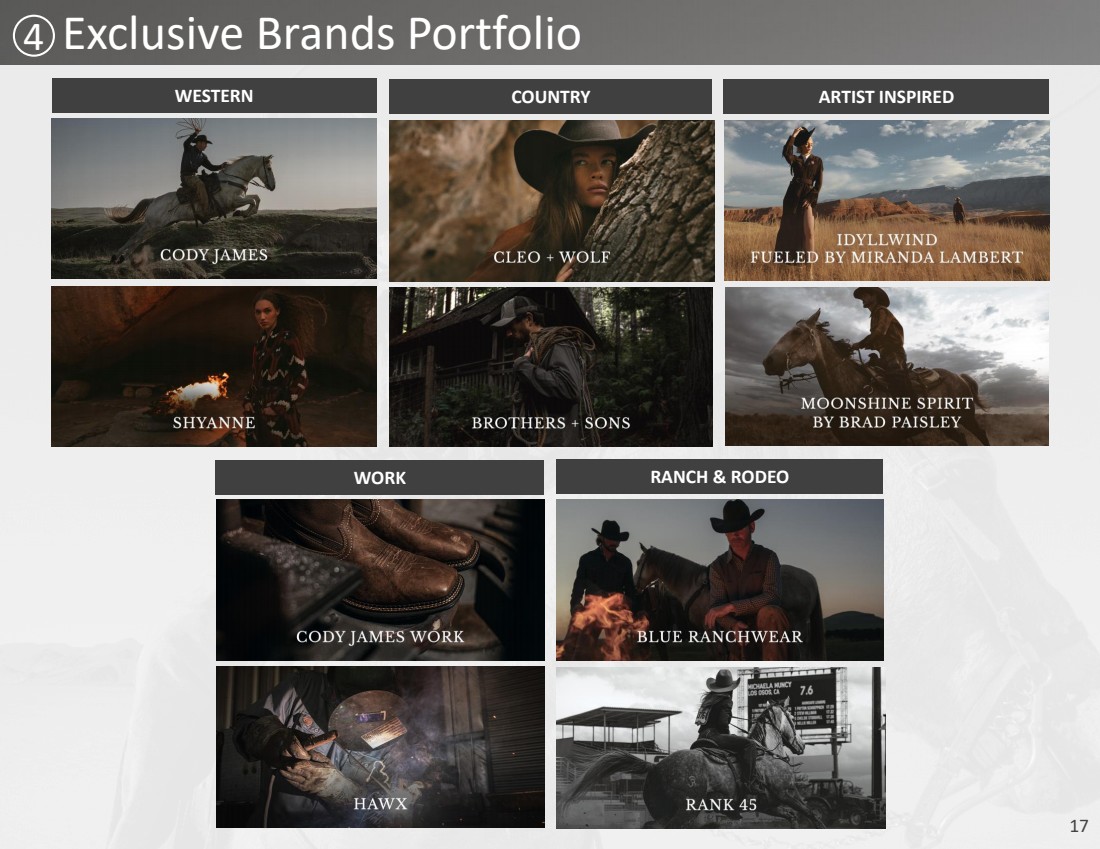Viewport: 1100px width, 849px height.
Task: Open the ARTIST INSPIRED category header
Action: [886, 97]
